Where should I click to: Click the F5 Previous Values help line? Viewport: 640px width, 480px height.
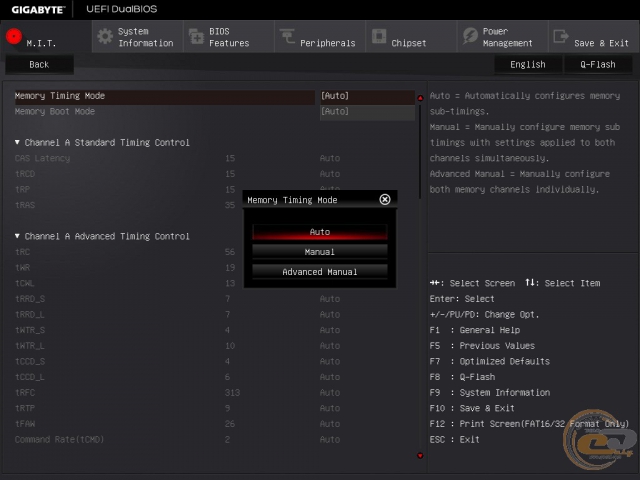(x=482, y=346)
